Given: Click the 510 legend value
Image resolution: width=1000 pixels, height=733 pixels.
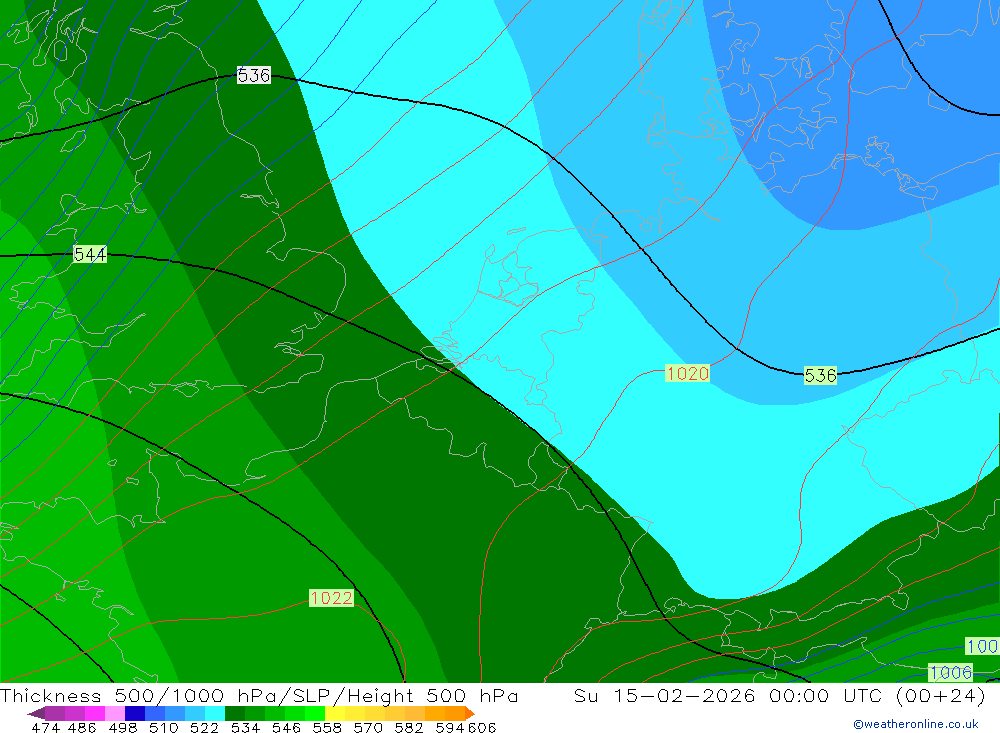Looking at the screenshot, I should (163, 728).
